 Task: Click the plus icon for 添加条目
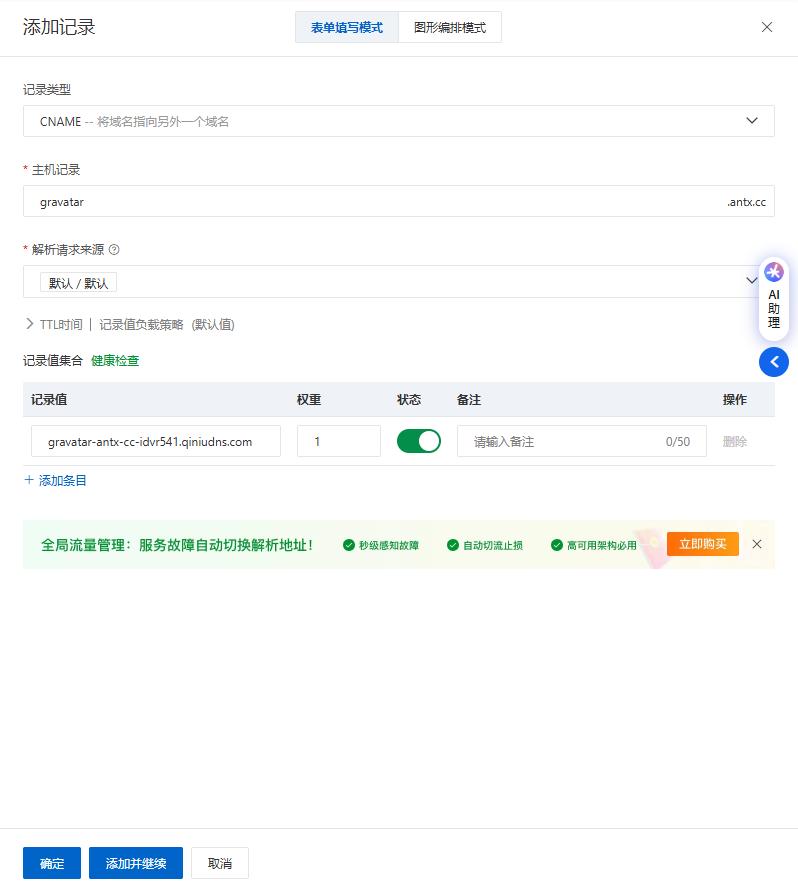[x=29, y=480]
